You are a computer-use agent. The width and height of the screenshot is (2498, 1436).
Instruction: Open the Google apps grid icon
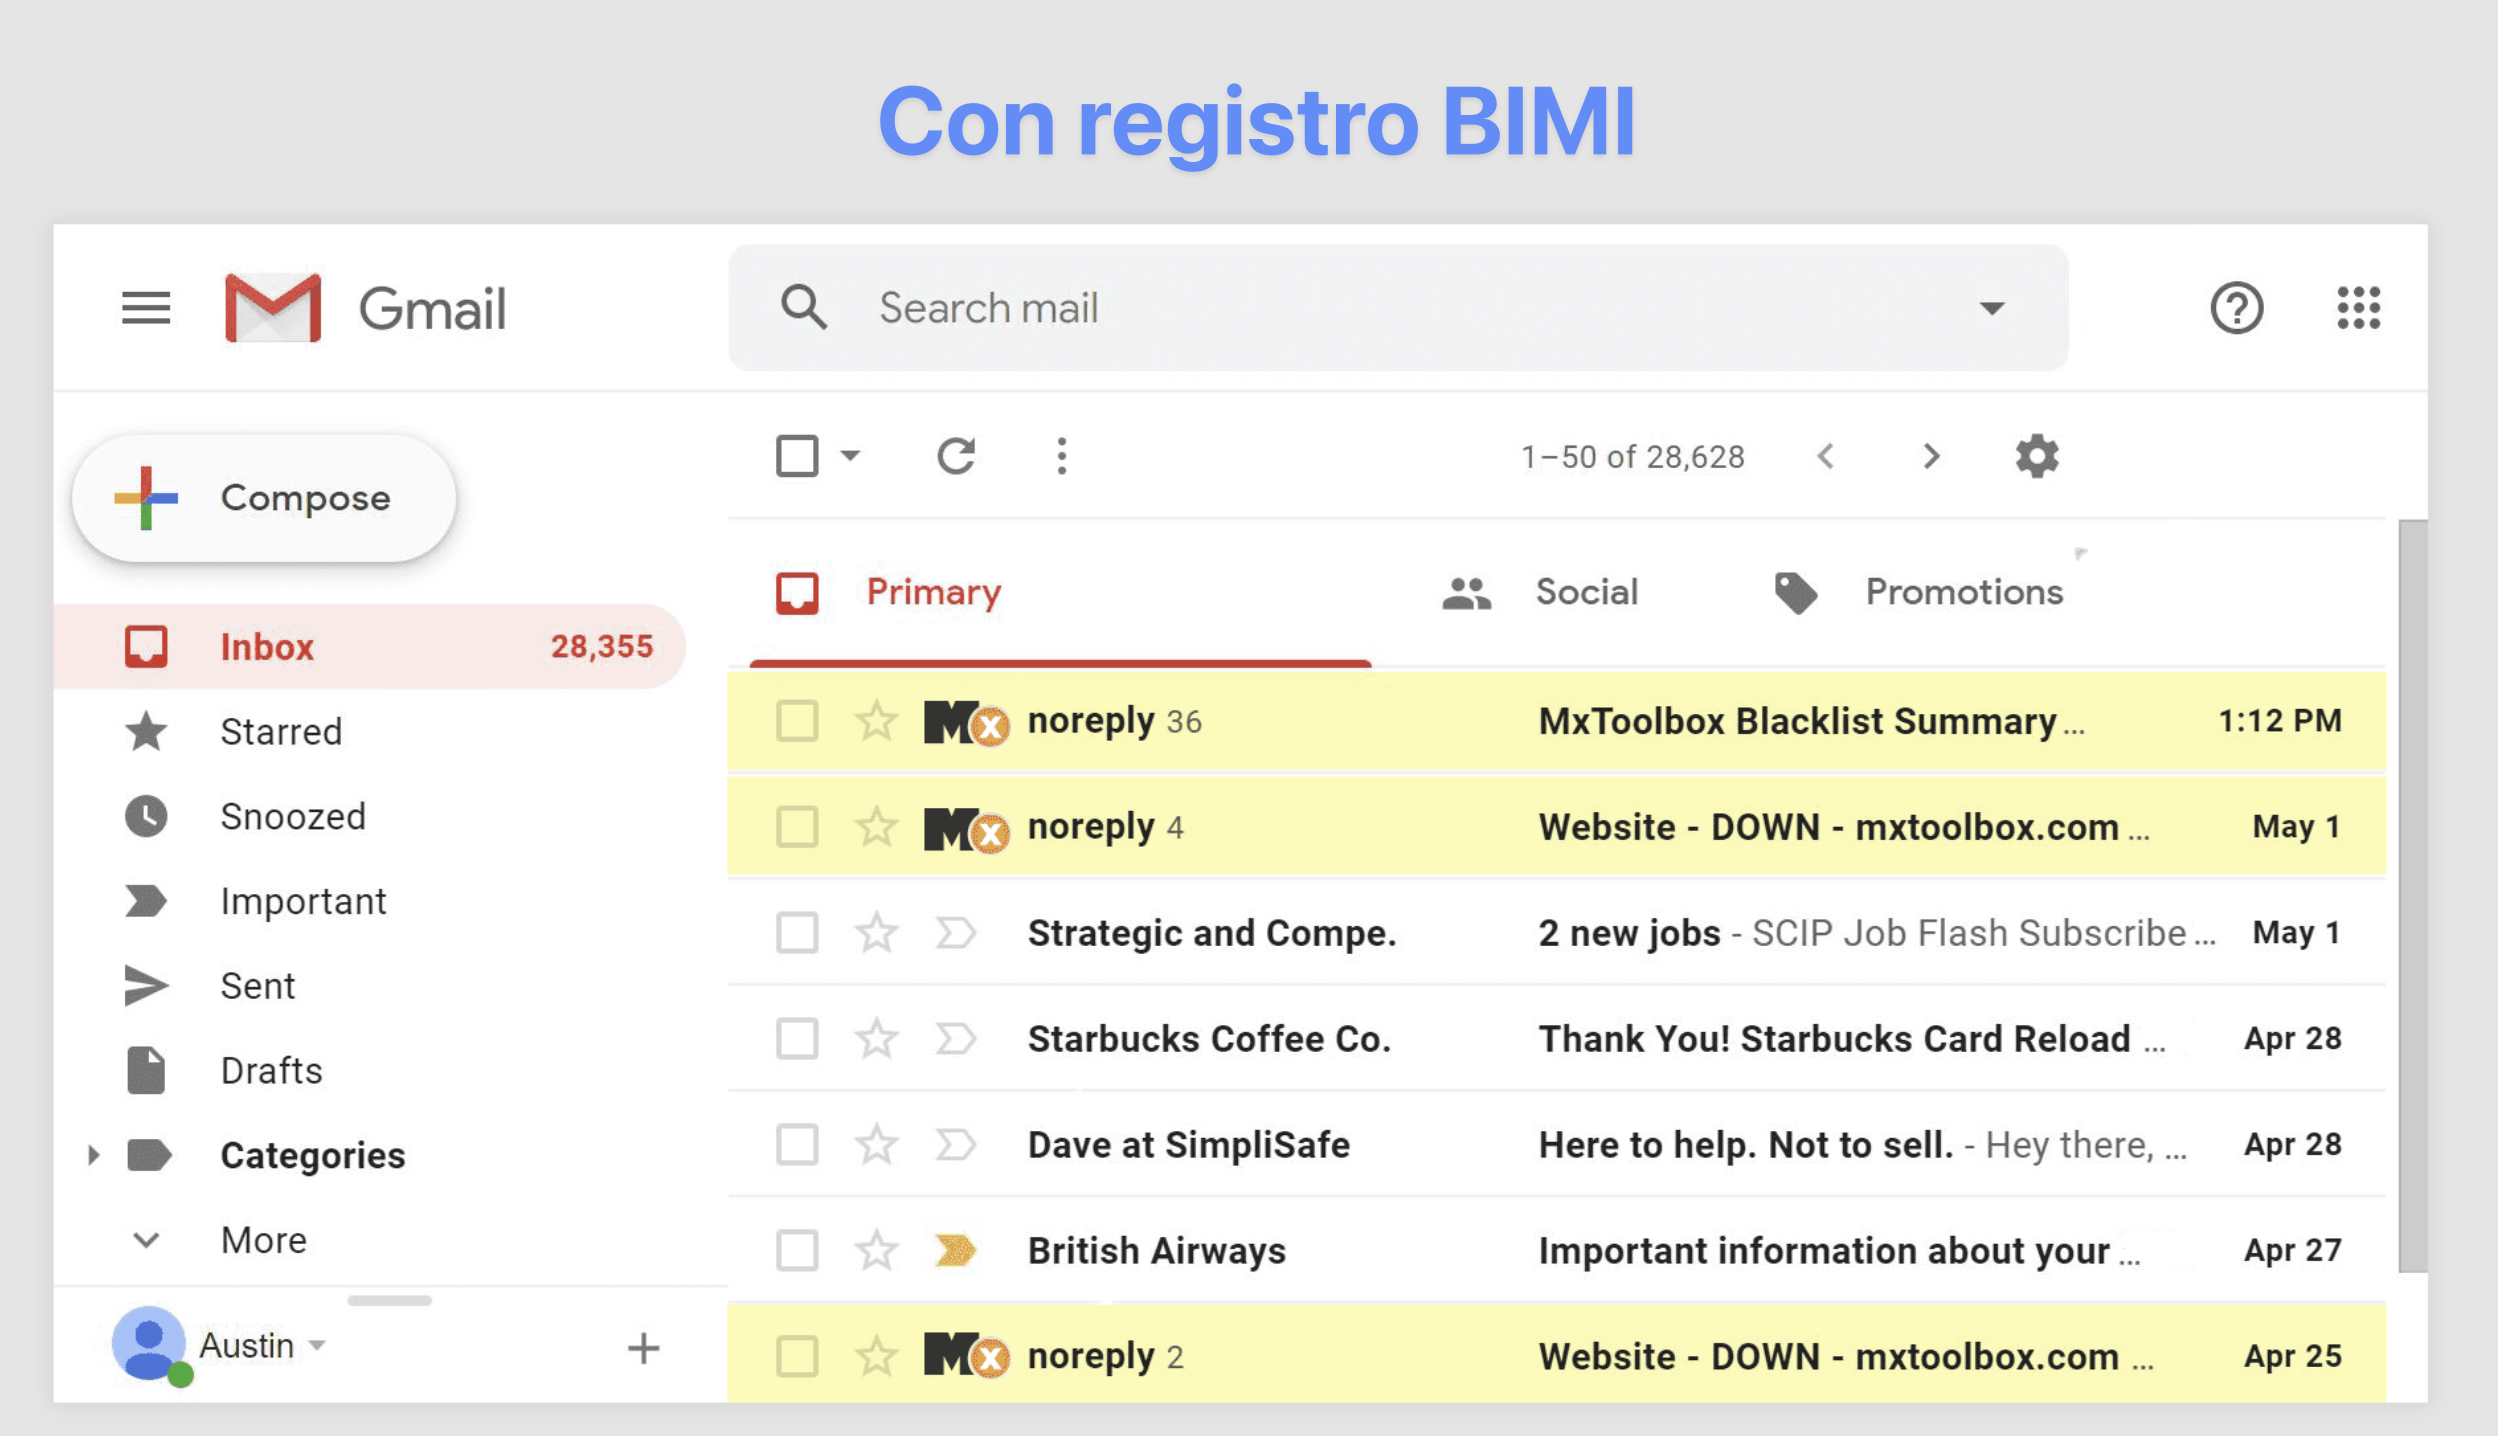coord(2358,308)
